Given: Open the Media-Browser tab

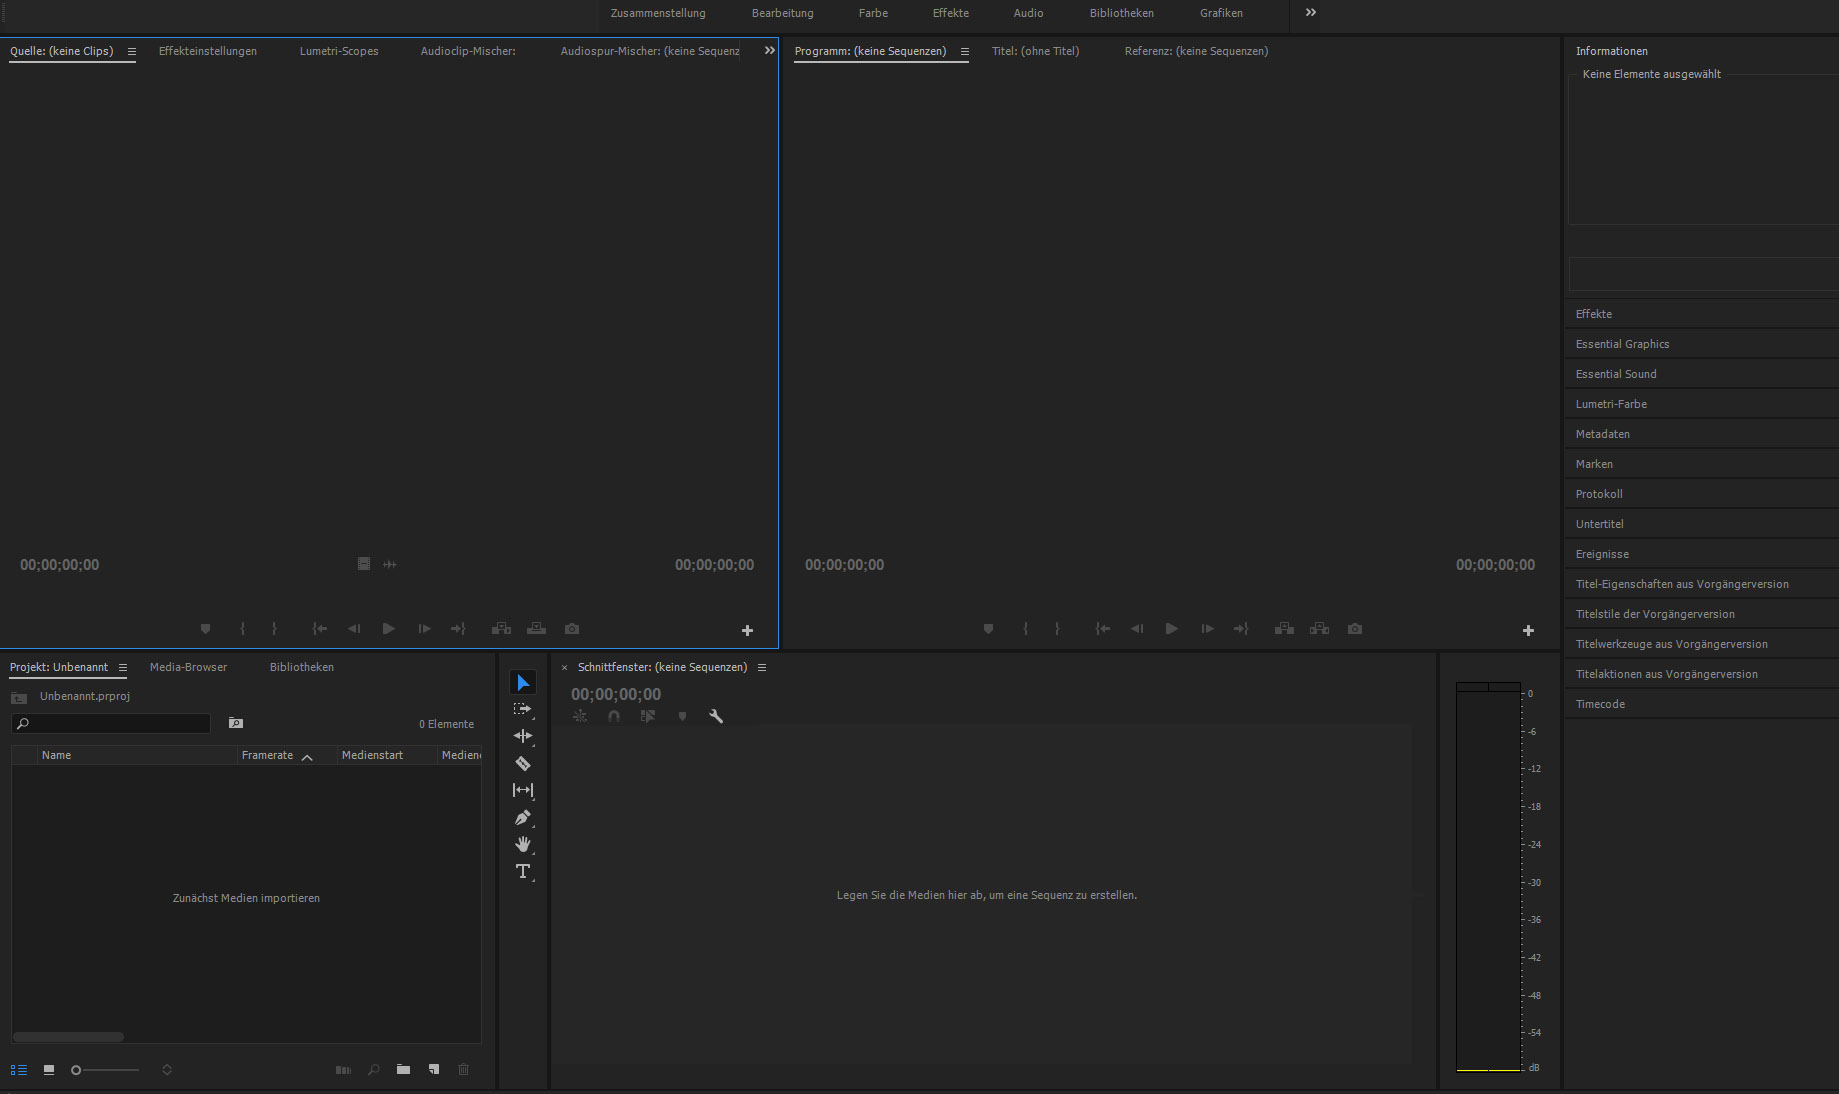Looking at the screenshot, I should coord(188,667).
